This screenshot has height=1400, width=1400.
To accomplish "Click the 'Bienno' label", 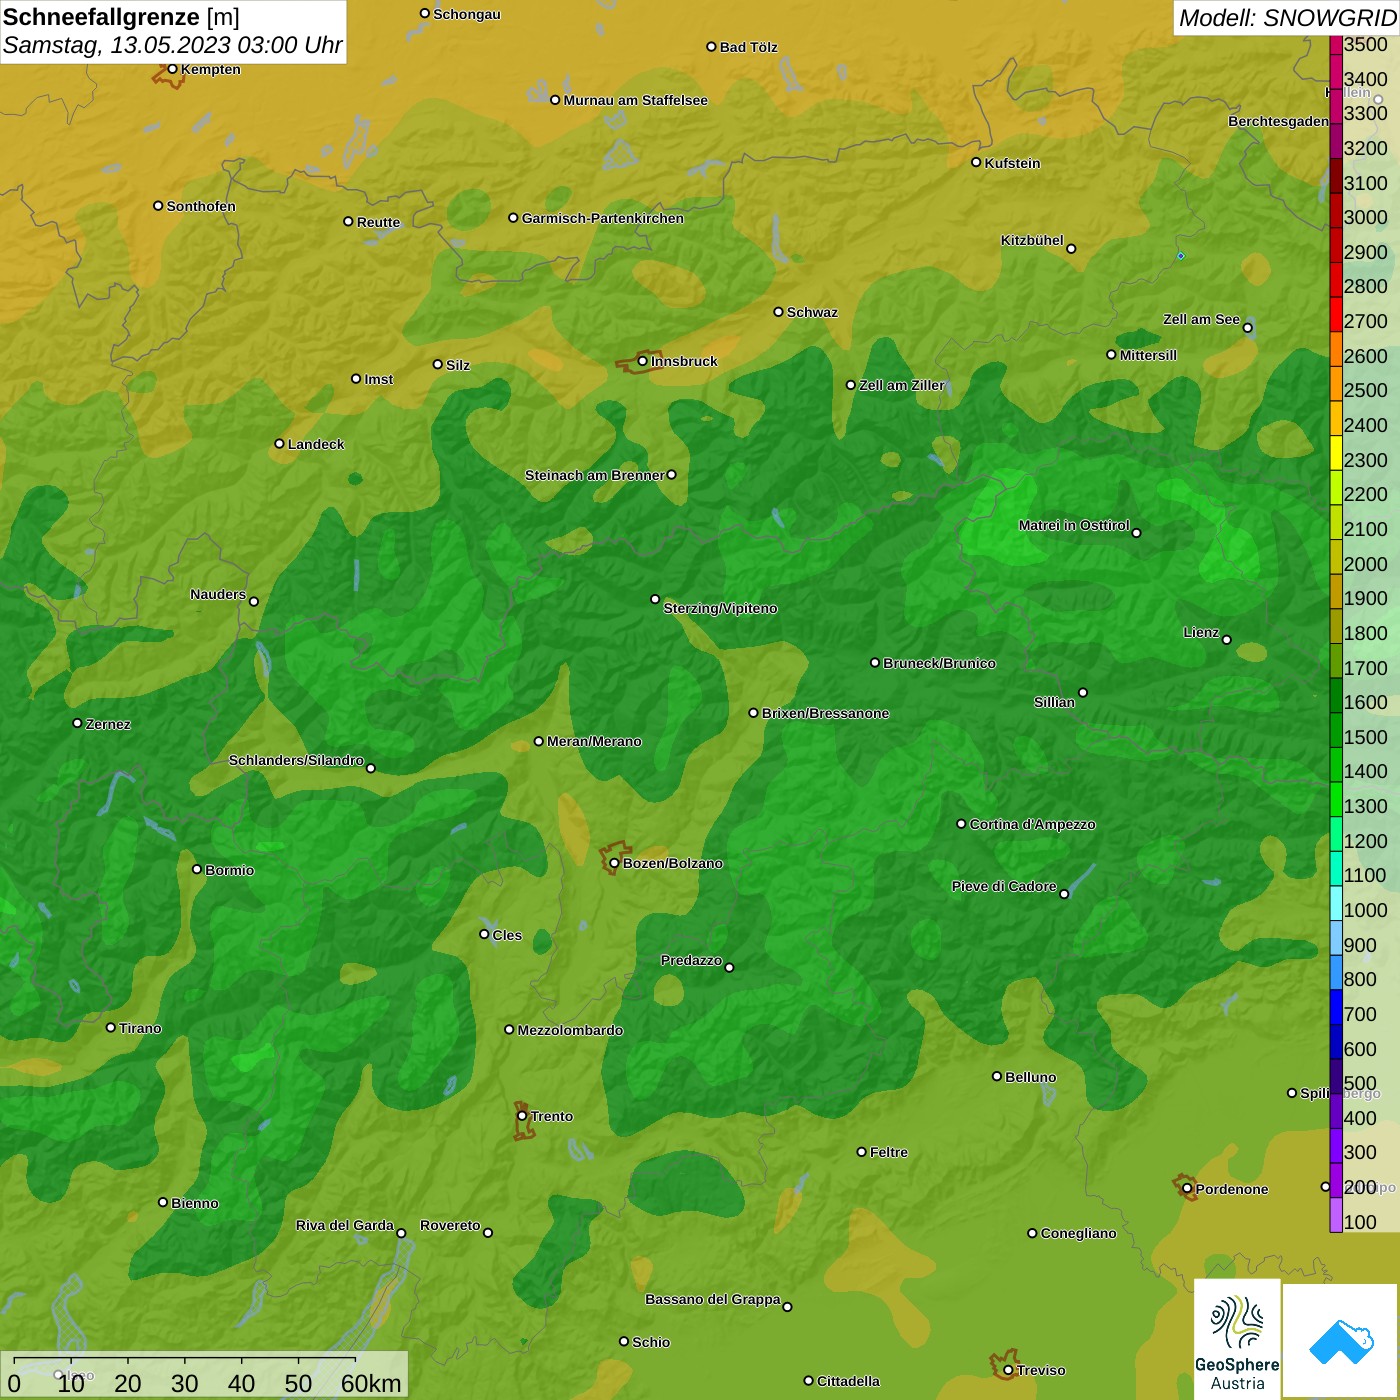I will pyautogui.click(x=195, y=1203).
